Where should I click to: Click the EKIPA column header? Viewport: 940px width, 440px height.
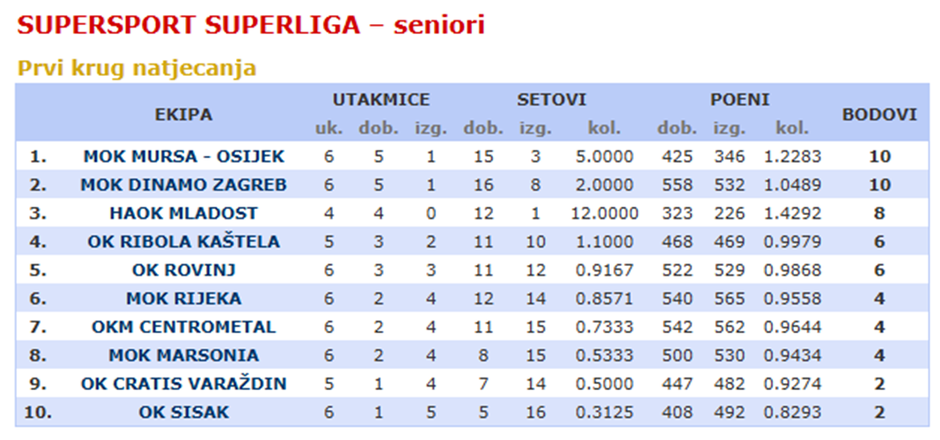(184, 114)
